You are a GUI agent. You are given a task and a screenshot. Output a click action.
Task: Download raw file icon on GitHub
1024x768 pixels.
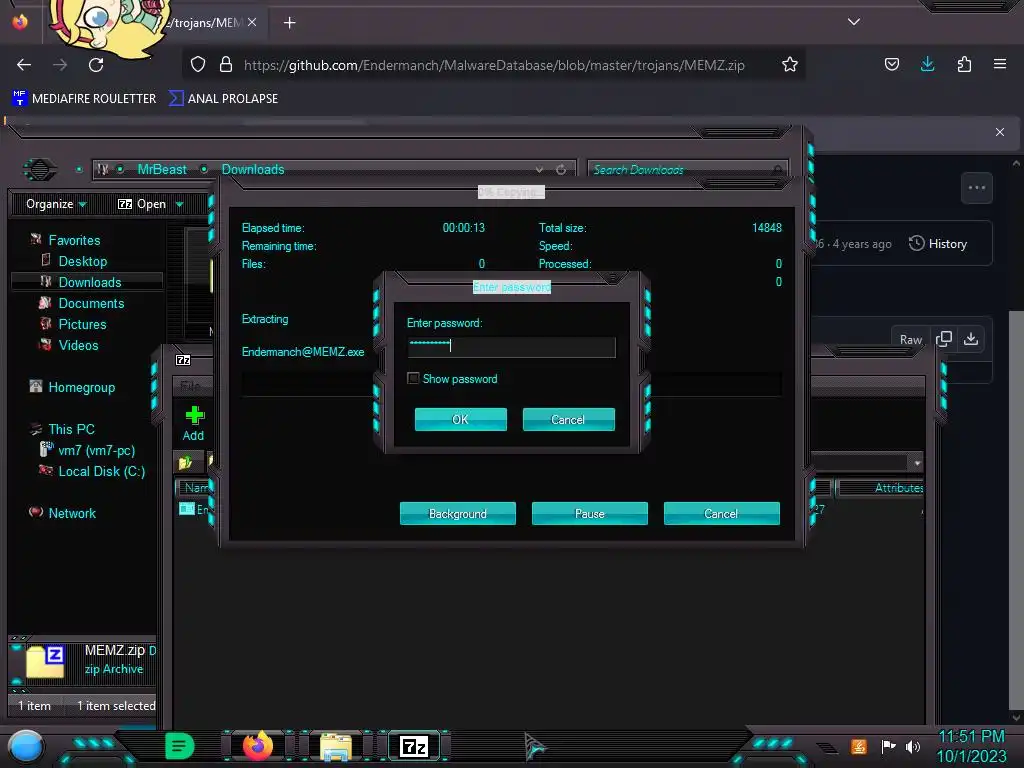pos(971,339)
